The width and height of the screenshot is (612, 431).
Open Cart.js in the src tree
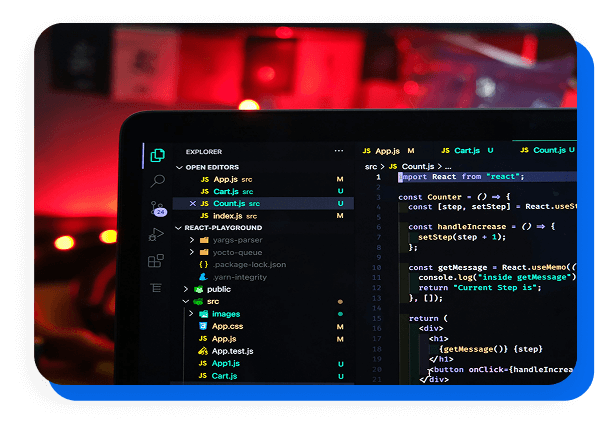click(x=224, y=376)
